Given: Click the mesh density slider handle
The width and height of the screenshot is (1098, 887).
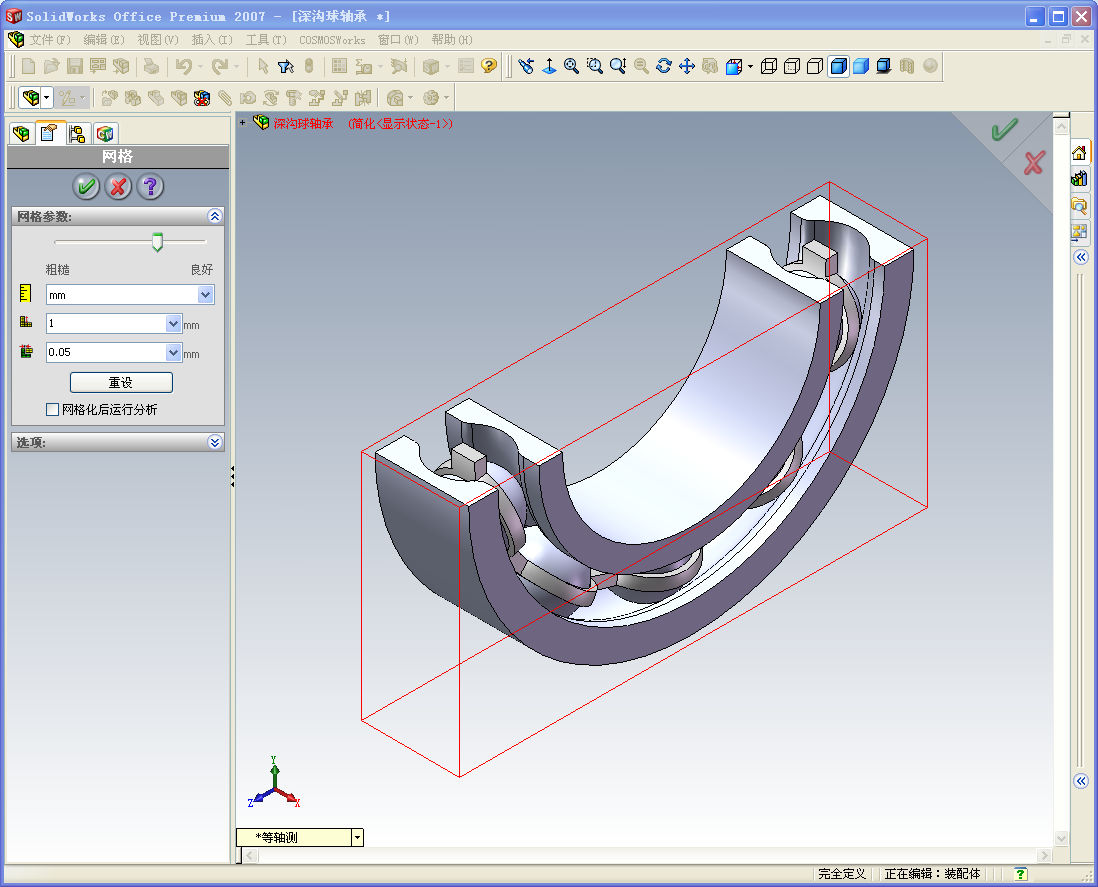Looking at the screenshot, I should [x=158, y=242].
